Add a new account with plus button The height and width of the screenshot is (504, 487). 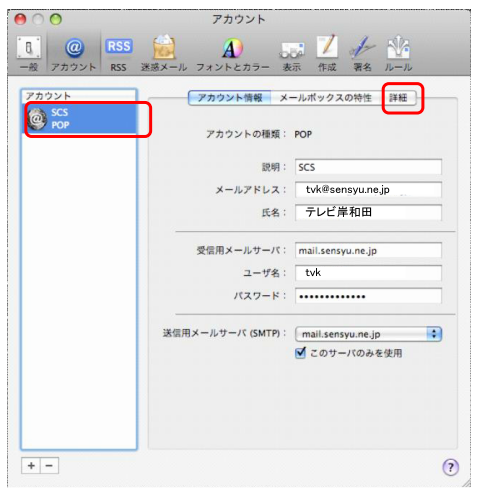(31, 465)
